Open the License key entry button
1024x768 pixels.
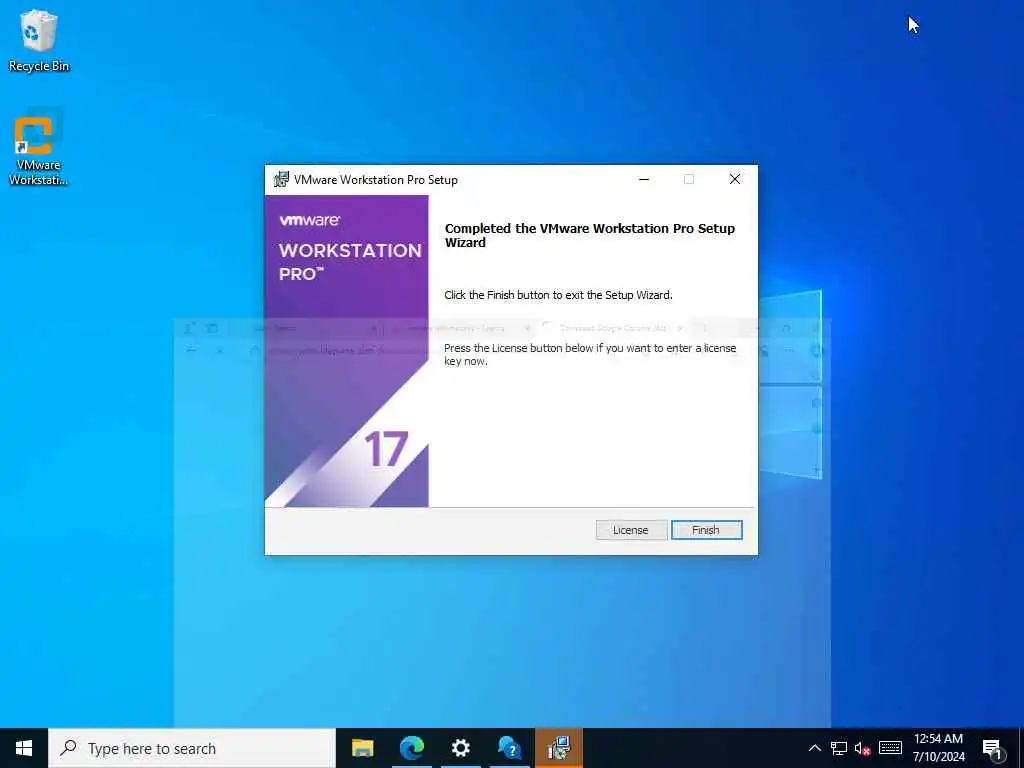point(631,530)
